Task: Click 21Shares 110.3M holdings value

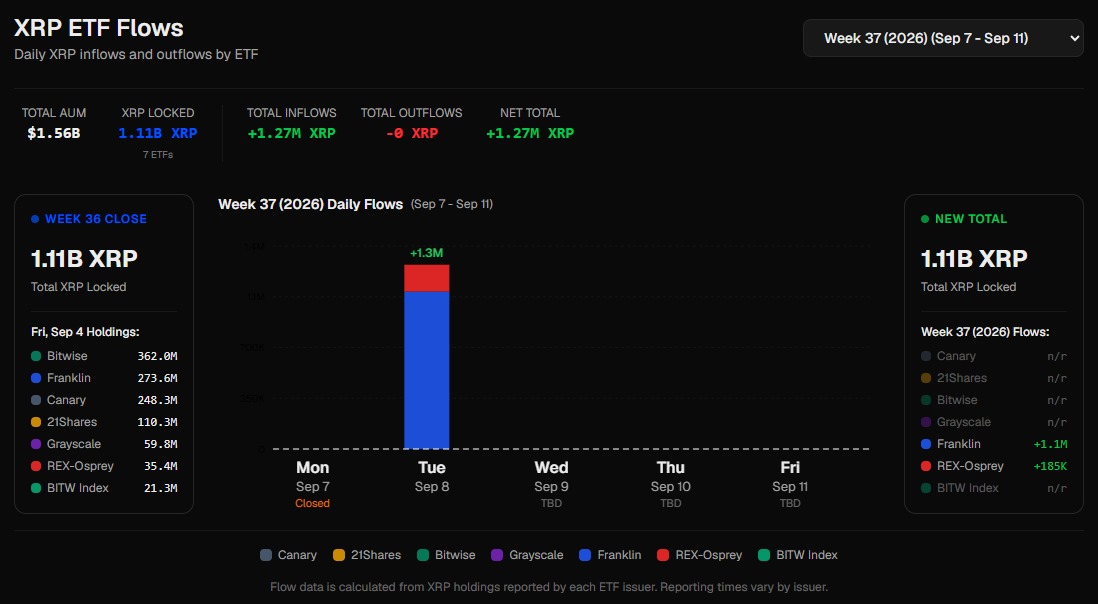Action: click(x=157, y=422)
